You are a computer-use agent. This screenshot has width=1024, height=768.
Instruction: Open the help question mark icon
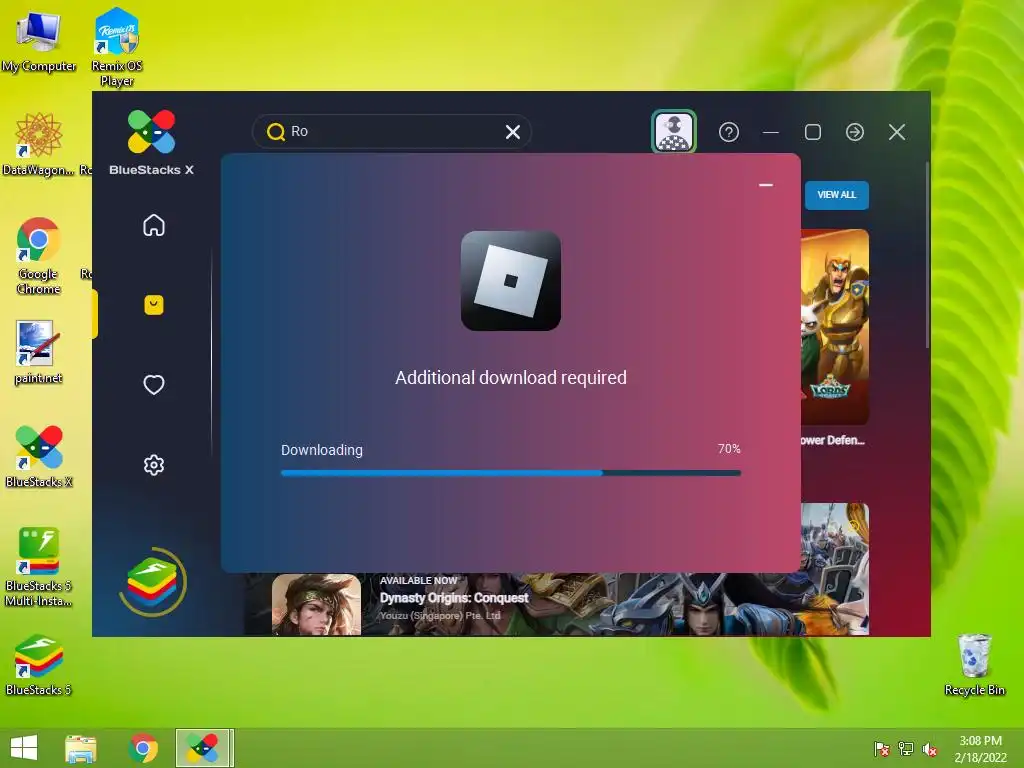[729, 133]
